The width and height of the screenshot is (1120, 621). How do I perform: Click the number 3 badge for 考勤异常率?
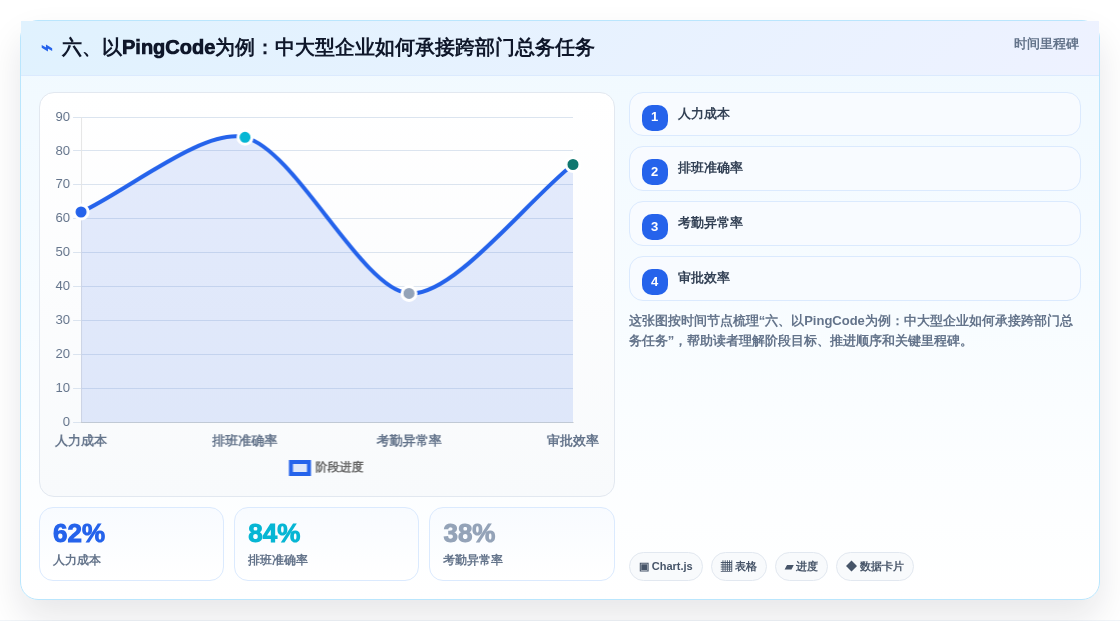(x=654, y=227)
